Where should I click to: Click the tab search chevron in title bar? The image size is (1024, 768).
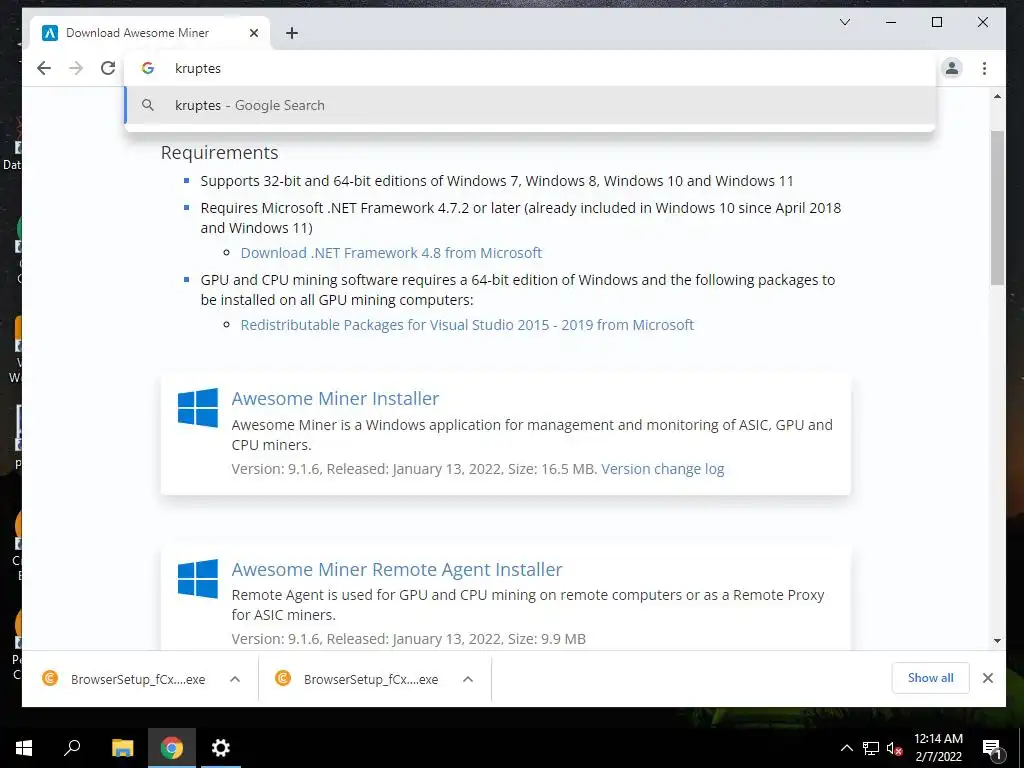pyautogui.click(x=844, y=22)
